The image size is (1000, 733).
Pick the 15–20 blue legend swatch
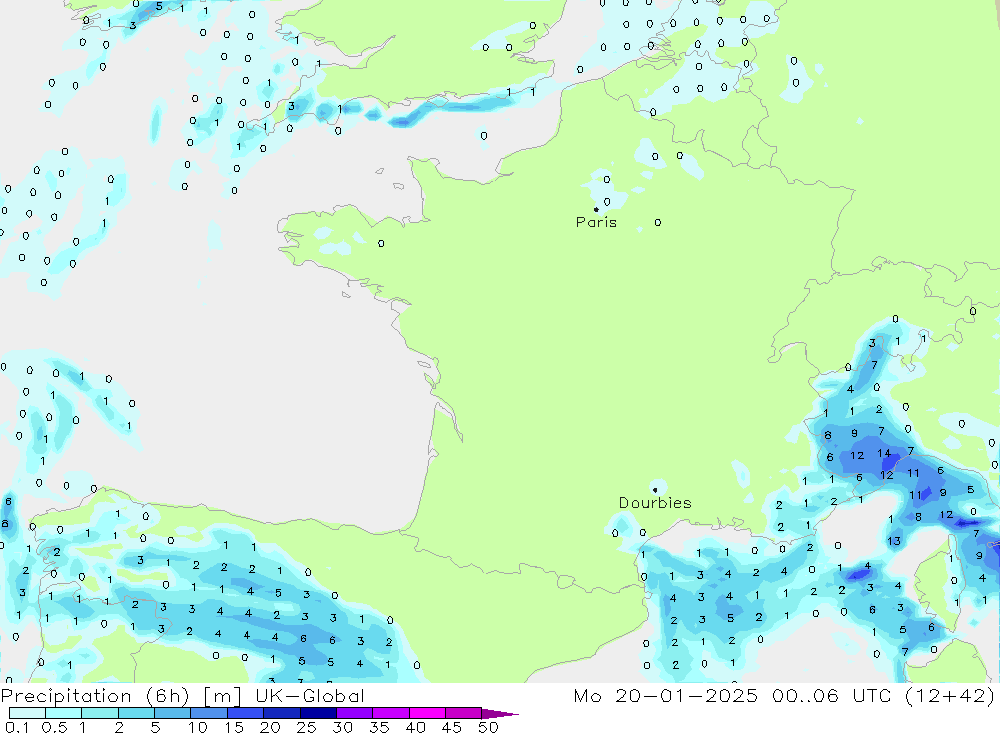tap(246, 713)
